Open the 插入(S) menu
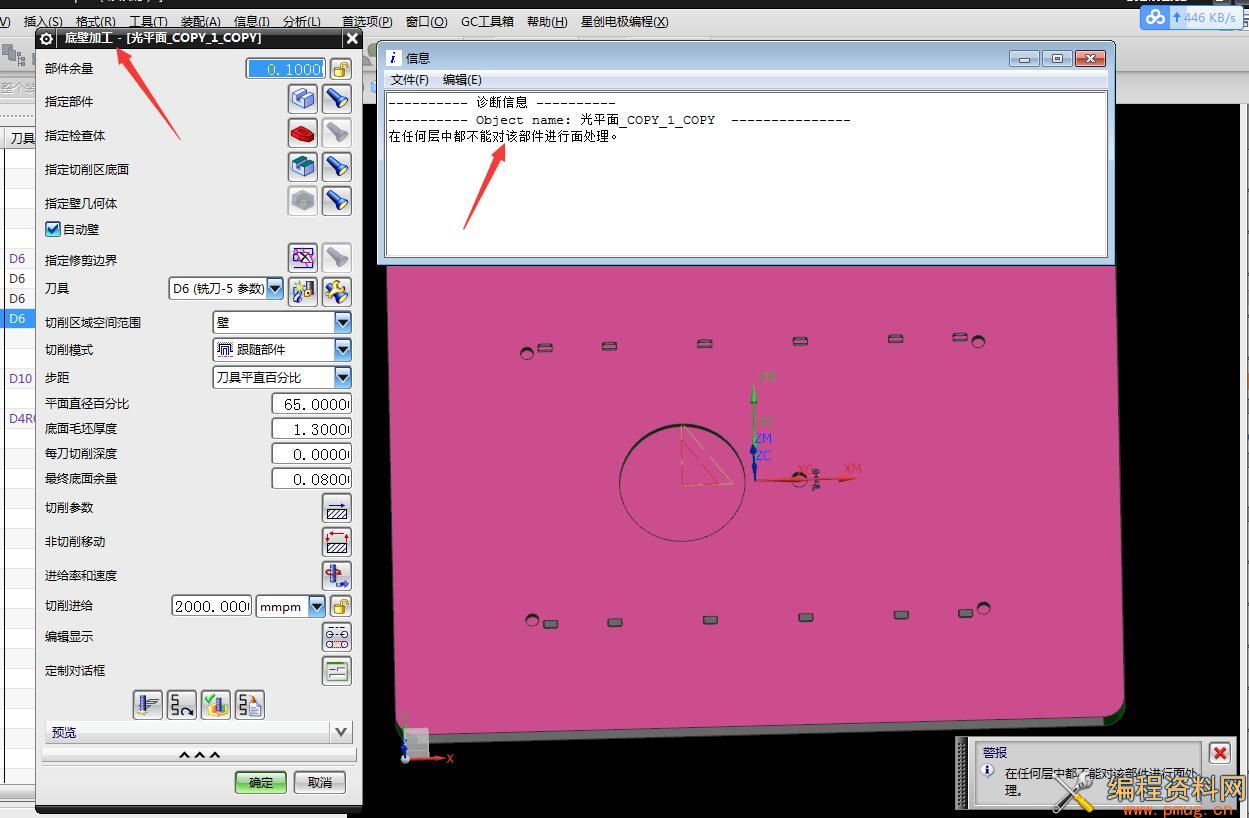Image resolution: width=1249 pixels, height=818 pixels. pos(42,21)
